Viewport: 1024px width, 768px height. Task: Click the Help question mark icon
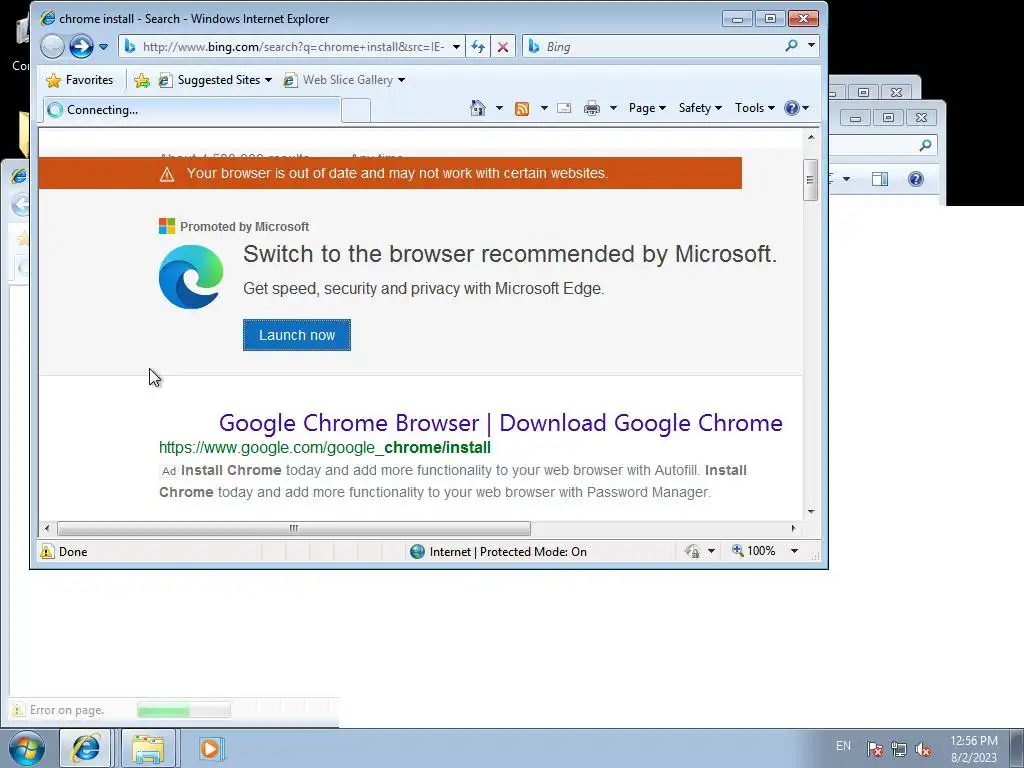pyautogui.click(x=792, y=108)
